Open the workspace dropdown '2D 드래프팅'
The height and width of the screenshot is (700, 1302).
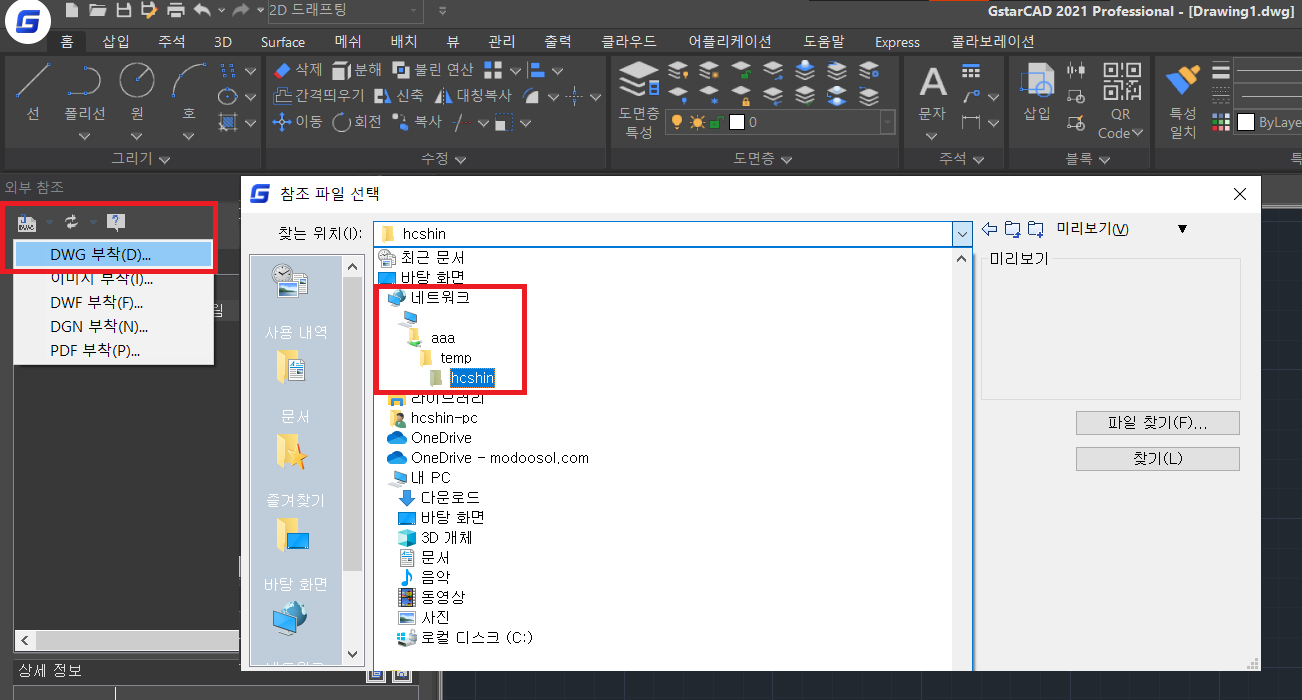point(345,12)
